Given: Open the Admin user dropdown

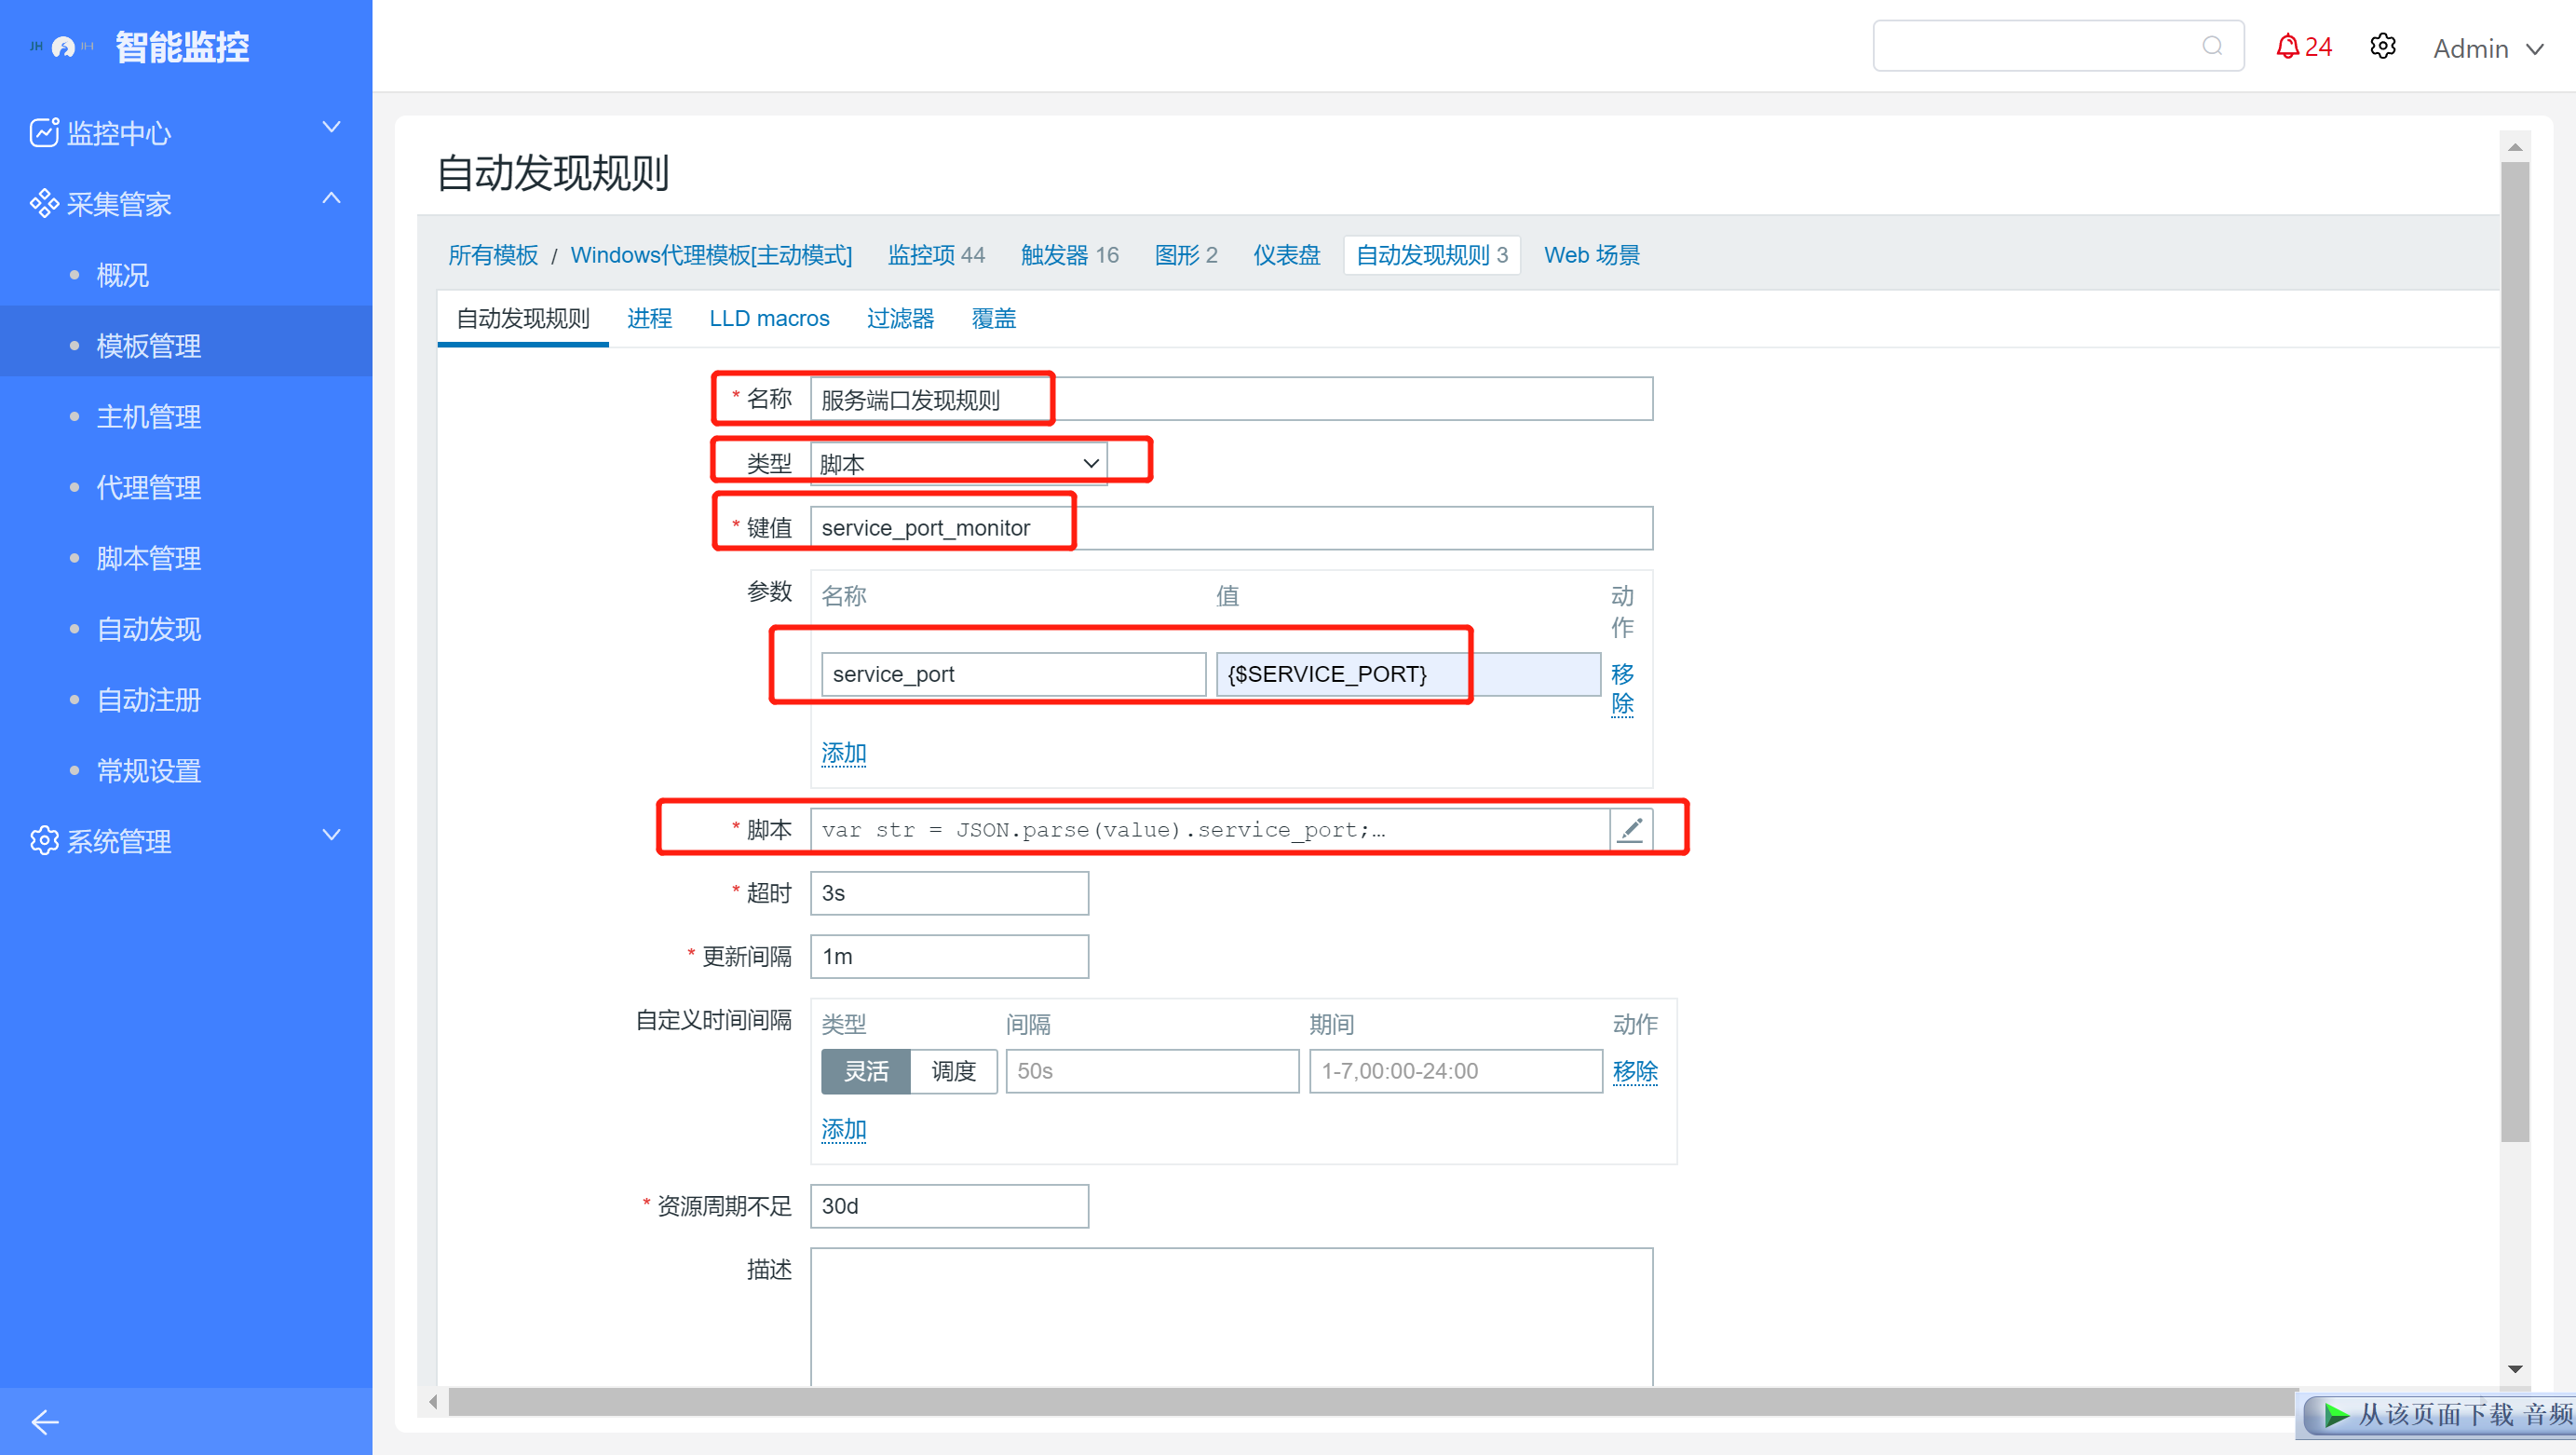Looking at the screenshot, I should [2488, 48].
